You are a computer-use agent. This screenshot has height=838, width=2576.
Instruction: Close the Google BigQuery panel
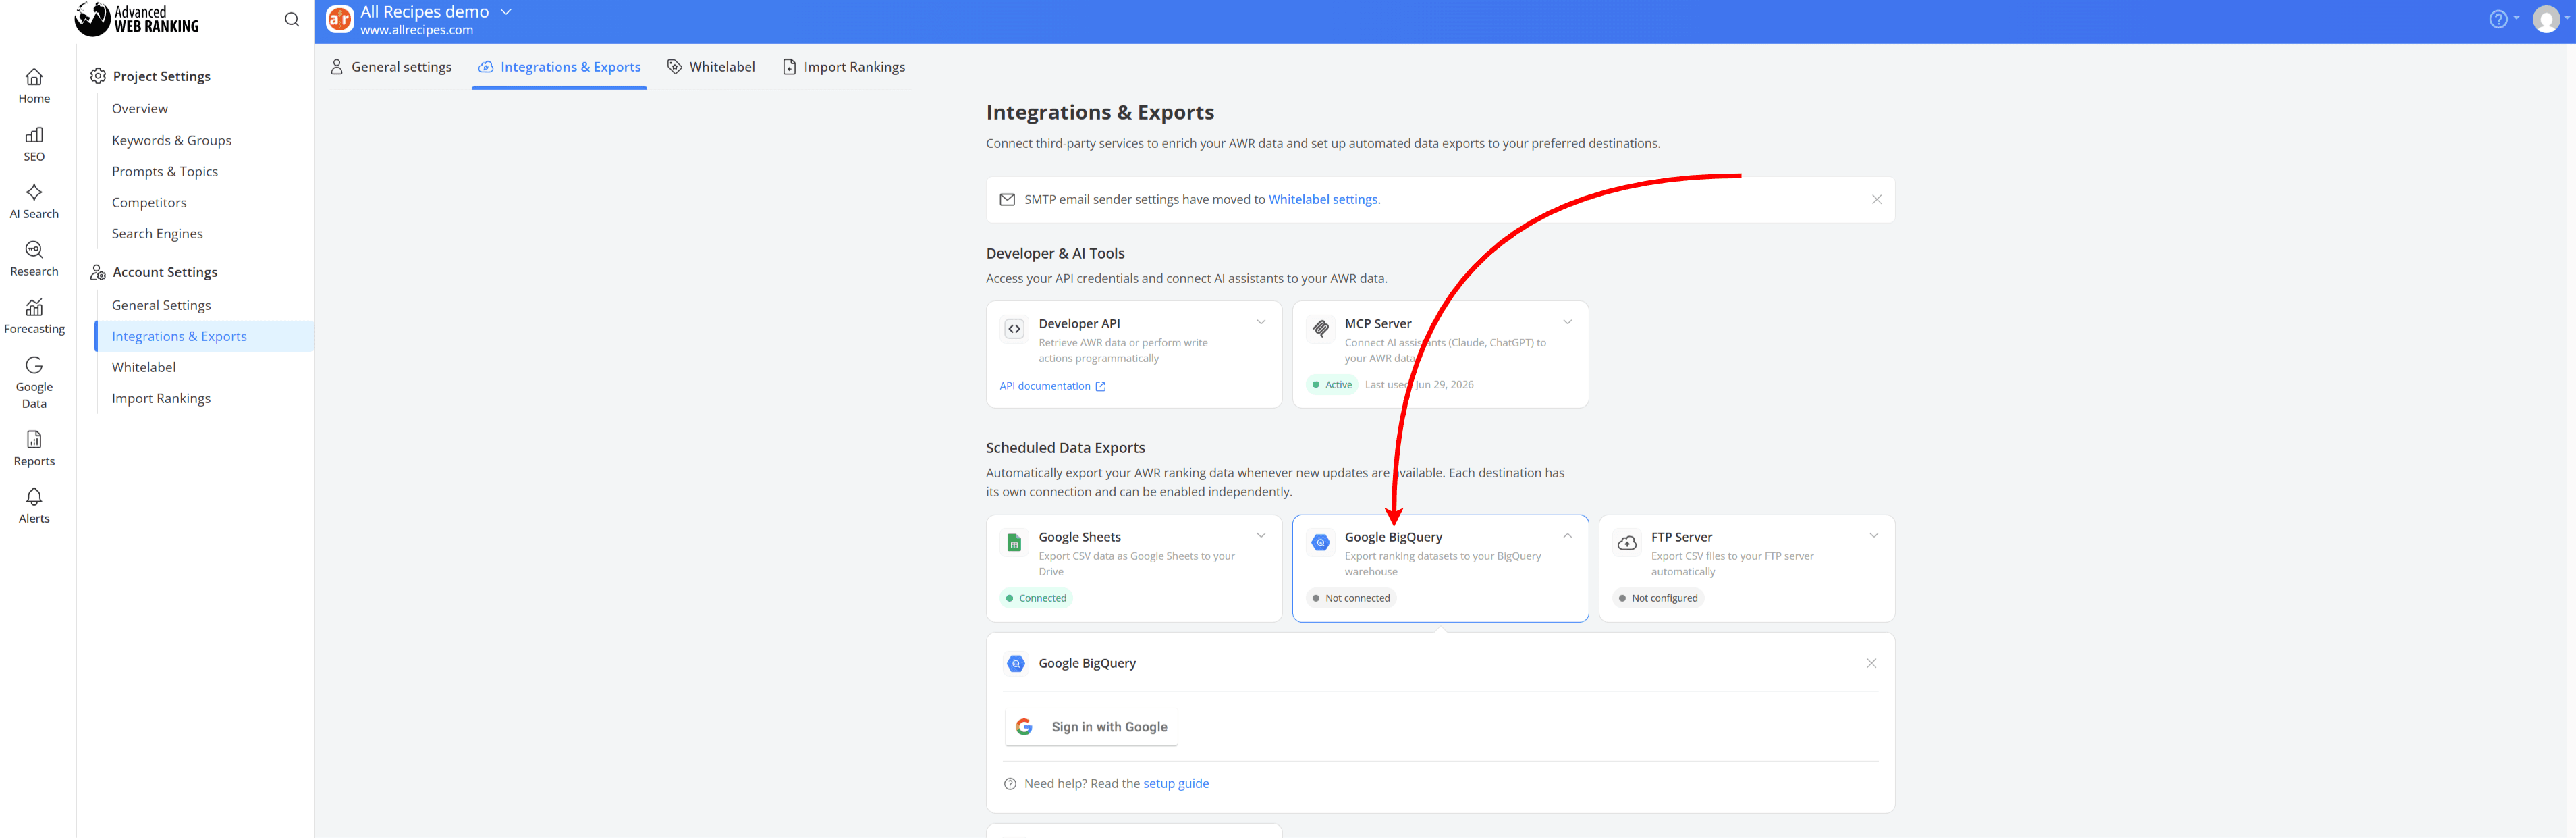(1871, 664)
